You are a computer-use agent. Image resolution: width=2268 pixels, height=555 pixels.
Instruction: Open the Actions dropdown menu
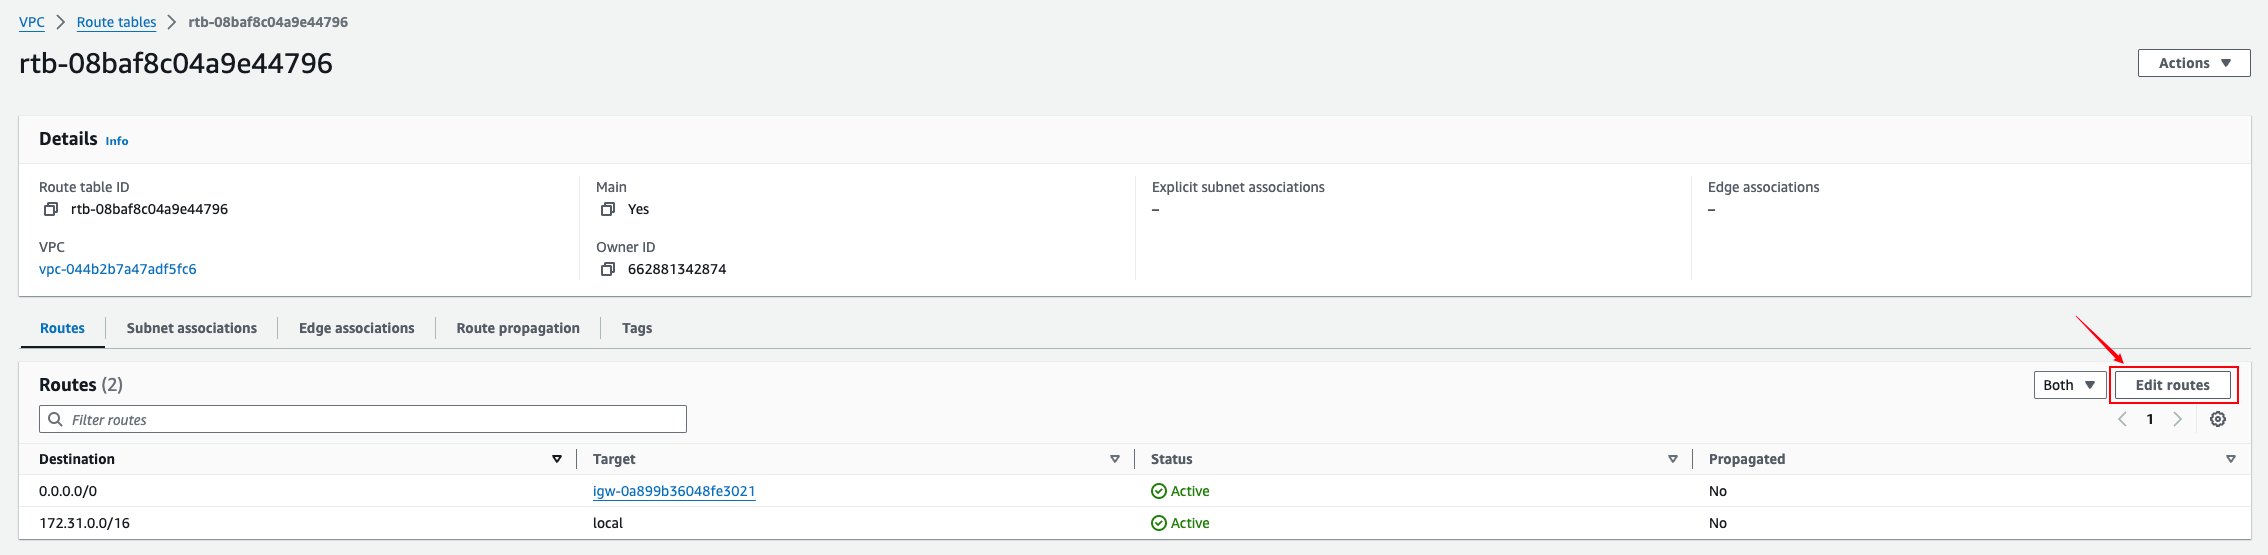tap(2193, 63)
